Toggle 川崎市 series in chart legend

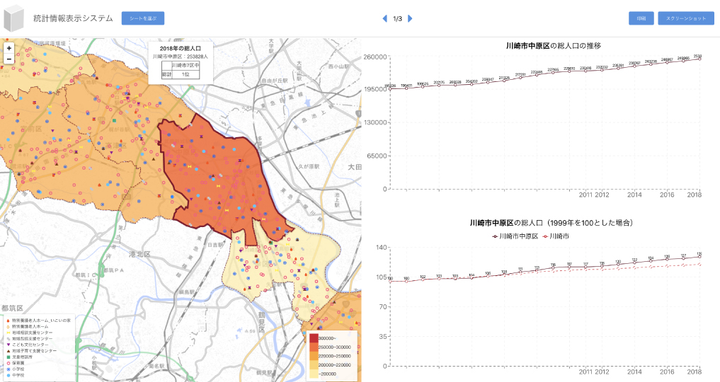(556, 236)
